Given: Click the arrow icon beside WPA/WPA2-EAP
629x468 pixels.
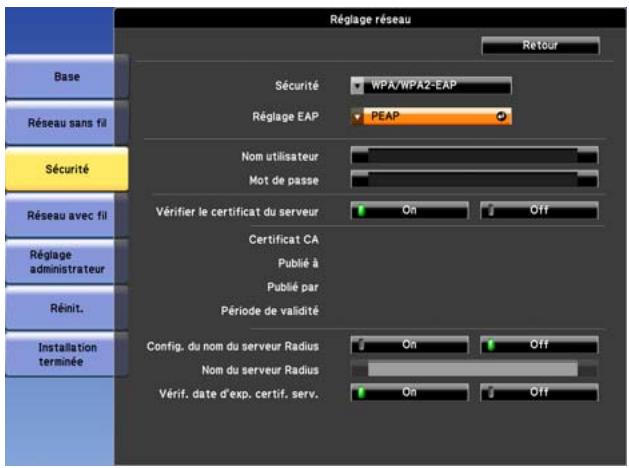Looking at the screenshot, I should click(x=358, y=86).
